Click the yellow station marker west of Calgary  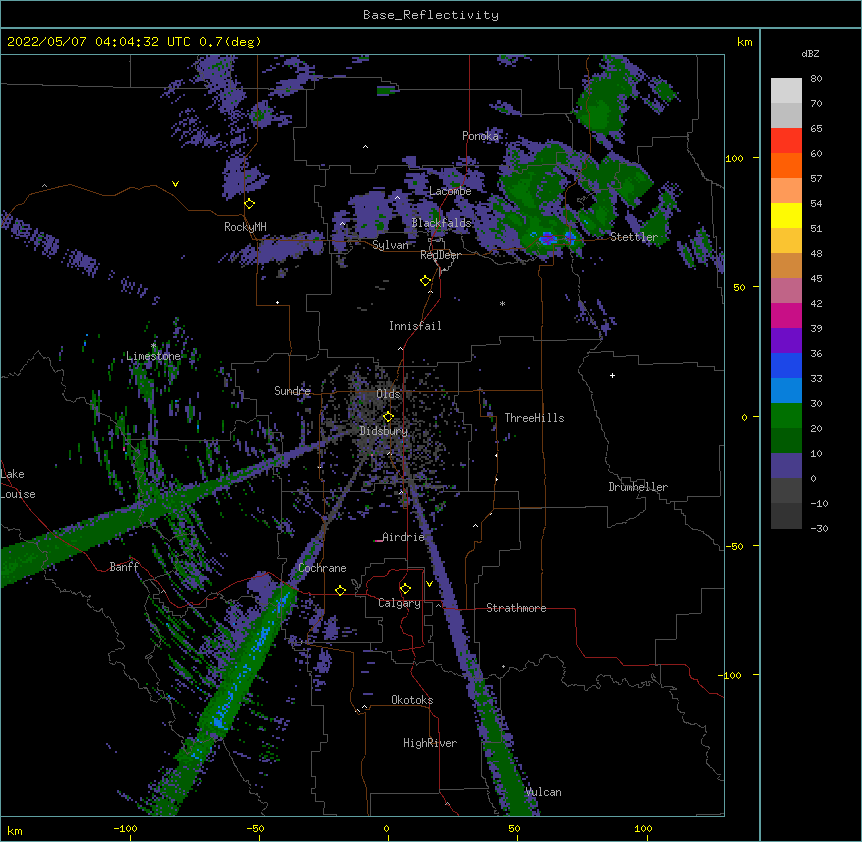pyautogui.click(x=340, y=590)
